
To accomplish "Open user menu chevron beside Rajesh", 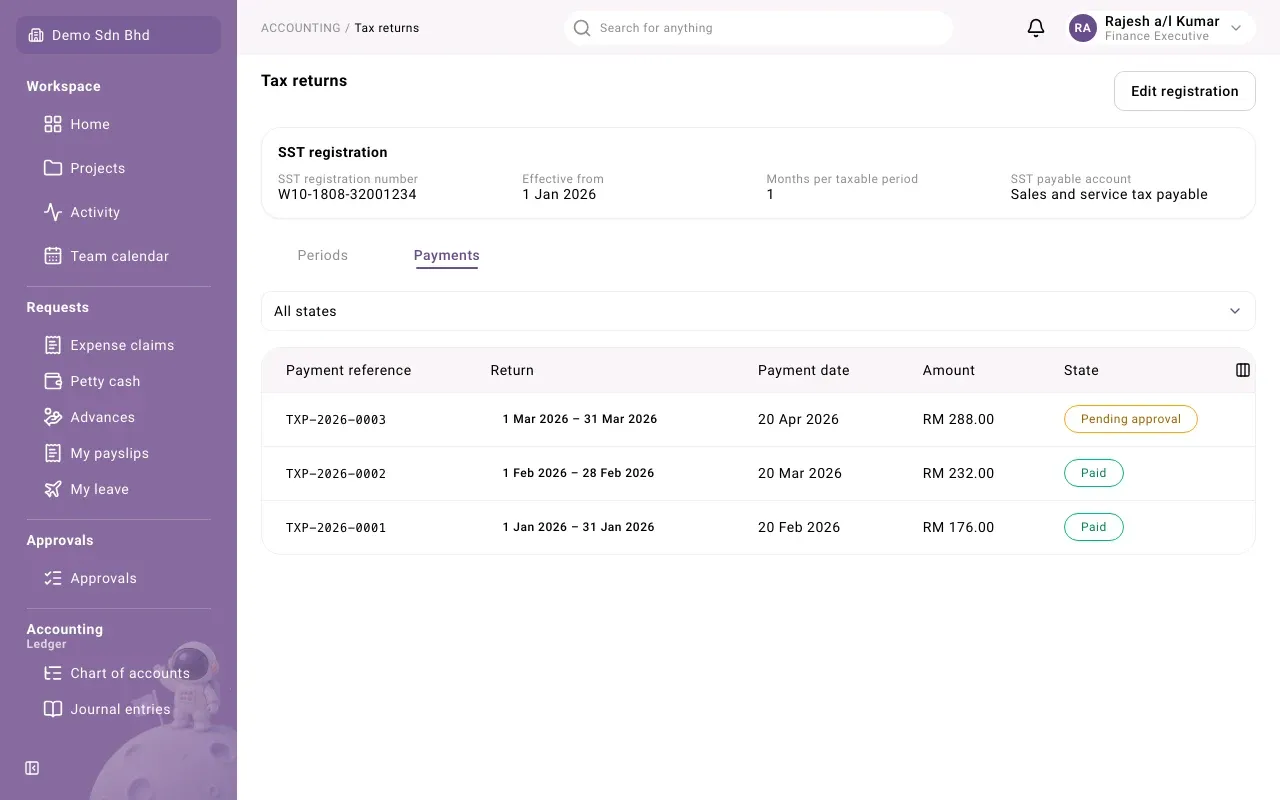I will pos(1236,28).
